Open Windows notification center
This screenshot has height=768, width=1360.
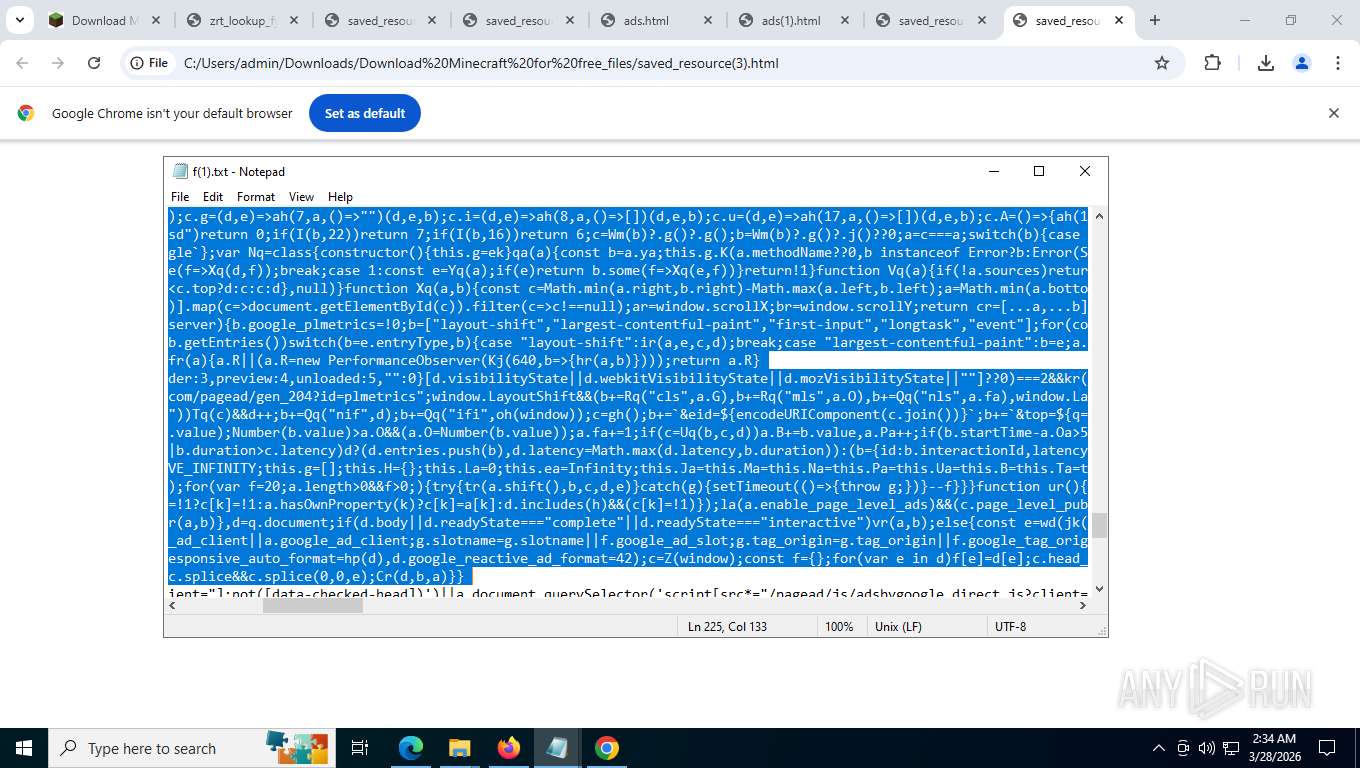1327,748
